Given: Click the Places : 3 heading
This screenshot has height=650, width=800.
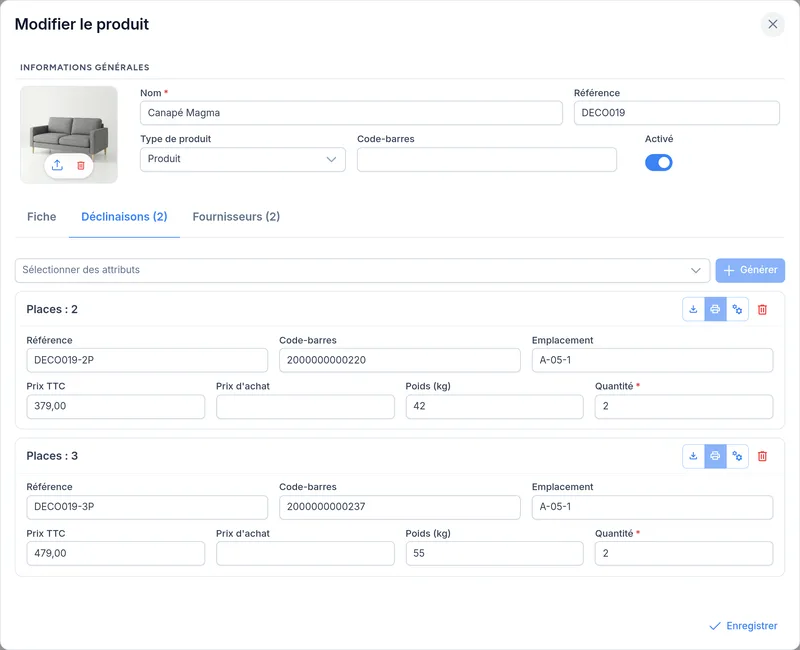Looking at the screenshot, I should (52, 456).
